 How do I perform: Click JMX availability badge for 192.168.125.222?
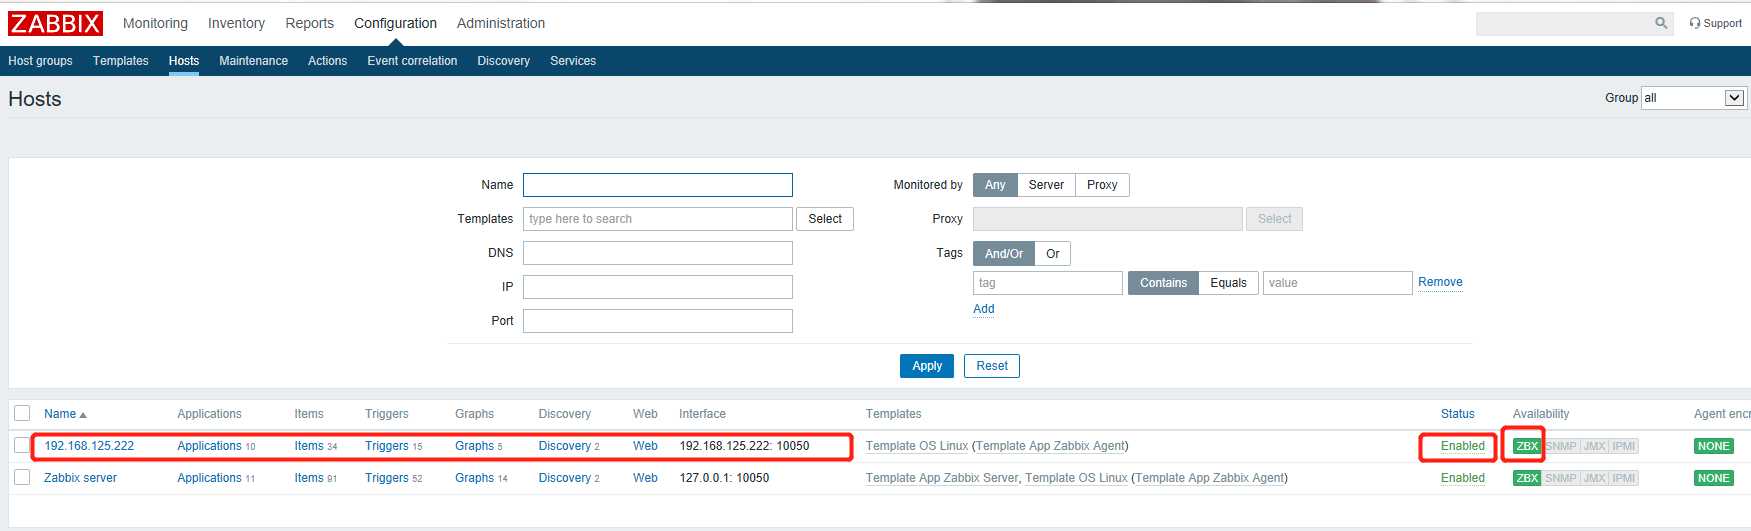[1595, 446]
